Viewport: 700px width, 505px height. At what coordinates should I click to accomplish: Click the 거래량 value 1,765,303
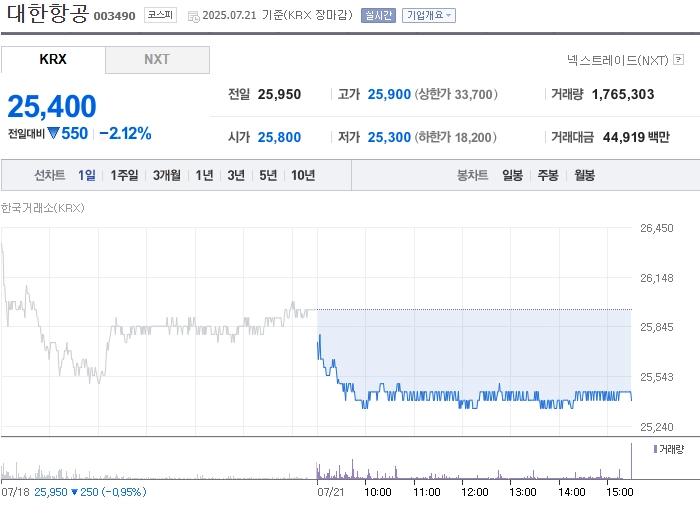(623, 94)
